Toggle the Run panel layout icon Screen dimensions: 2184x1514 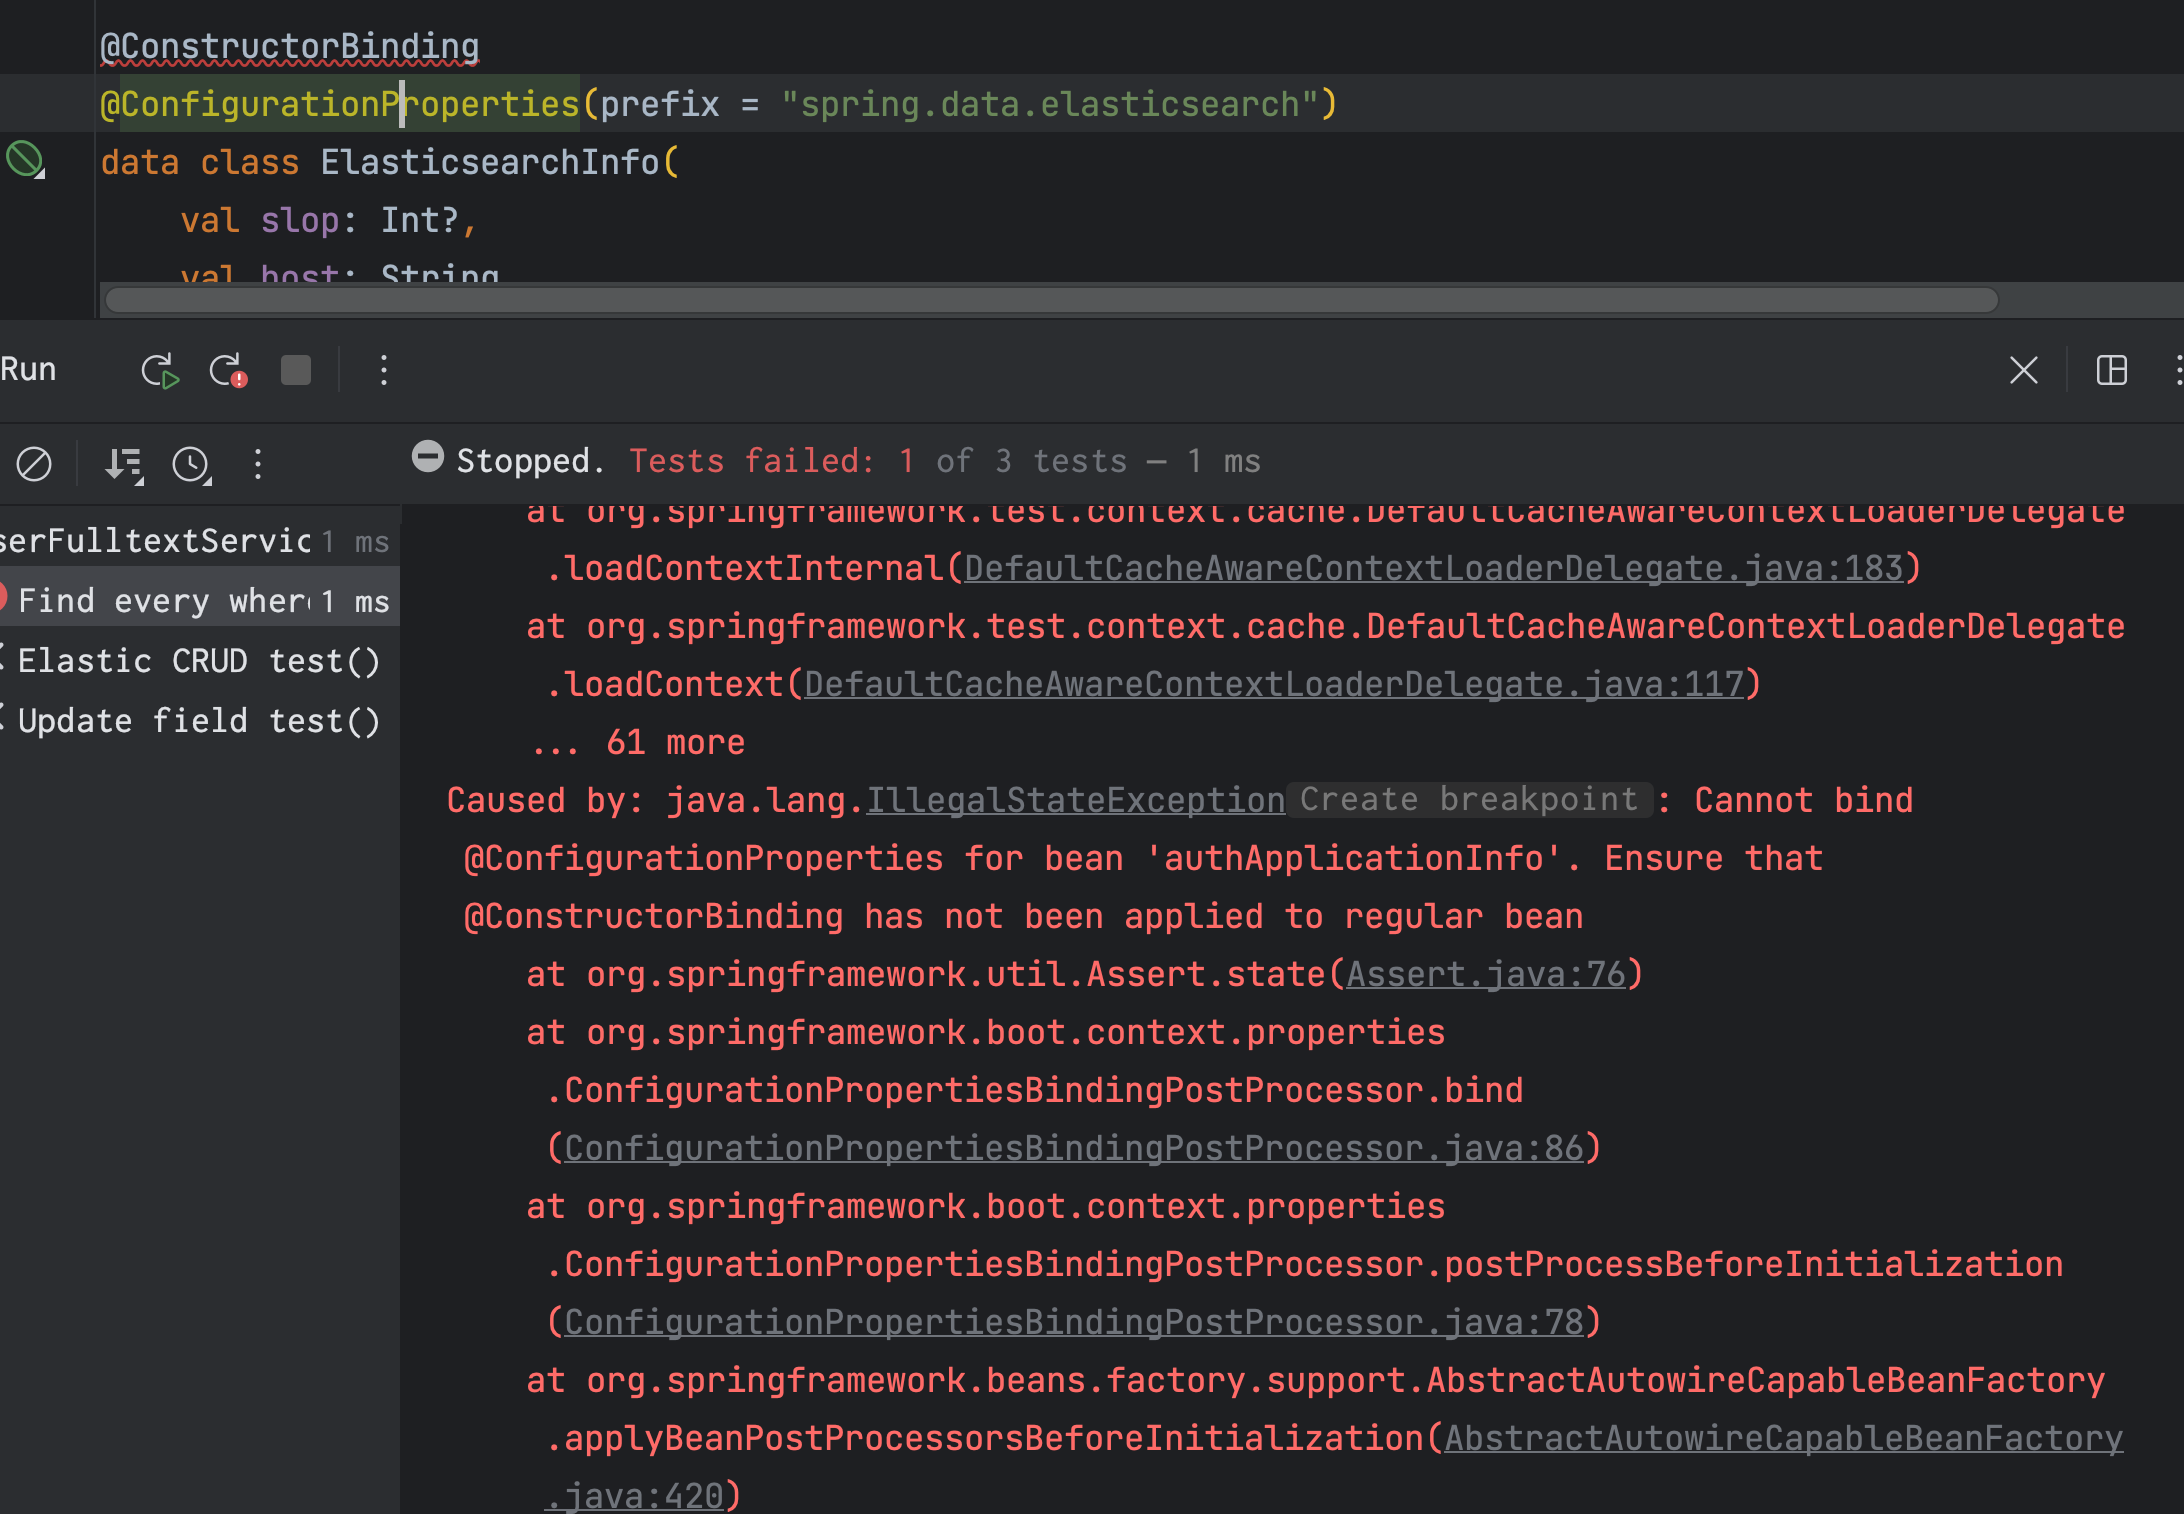2112,371
